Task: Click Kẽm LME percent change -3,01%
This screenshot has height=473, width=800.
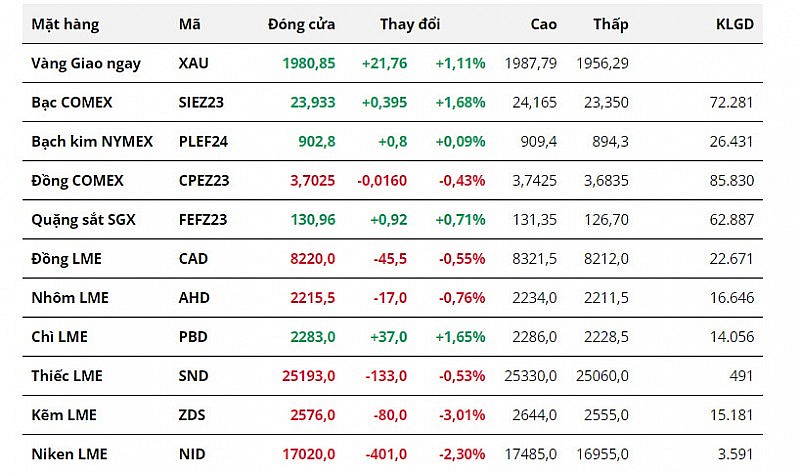Action: click(x=461, y=415)
